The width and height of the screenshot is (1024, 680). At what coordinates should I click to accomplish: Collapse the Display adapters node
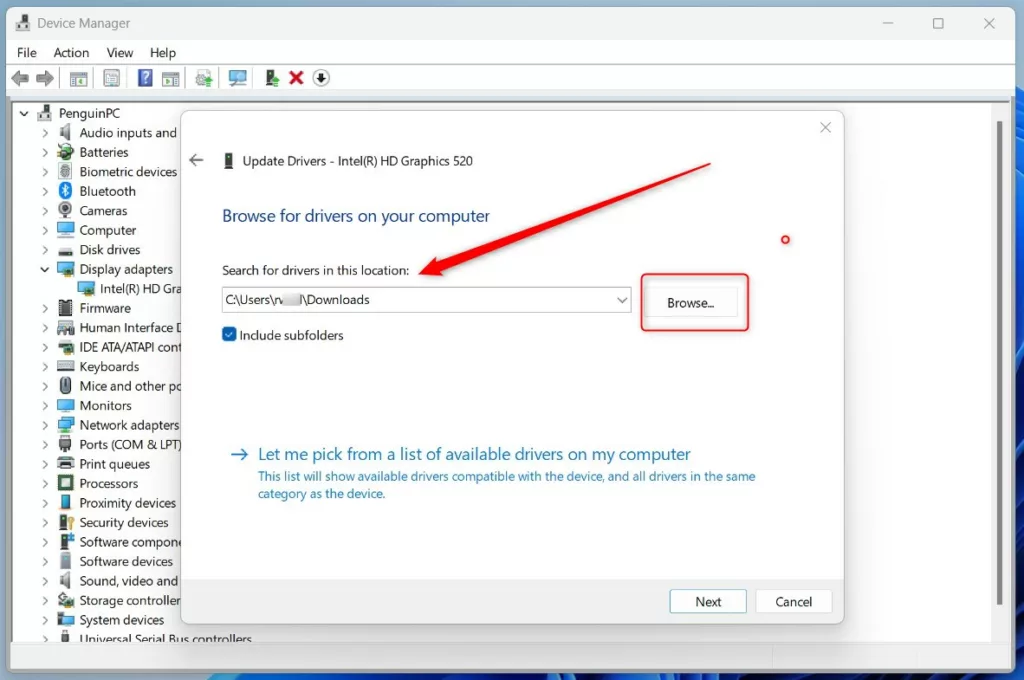click(x=44, y=269)
